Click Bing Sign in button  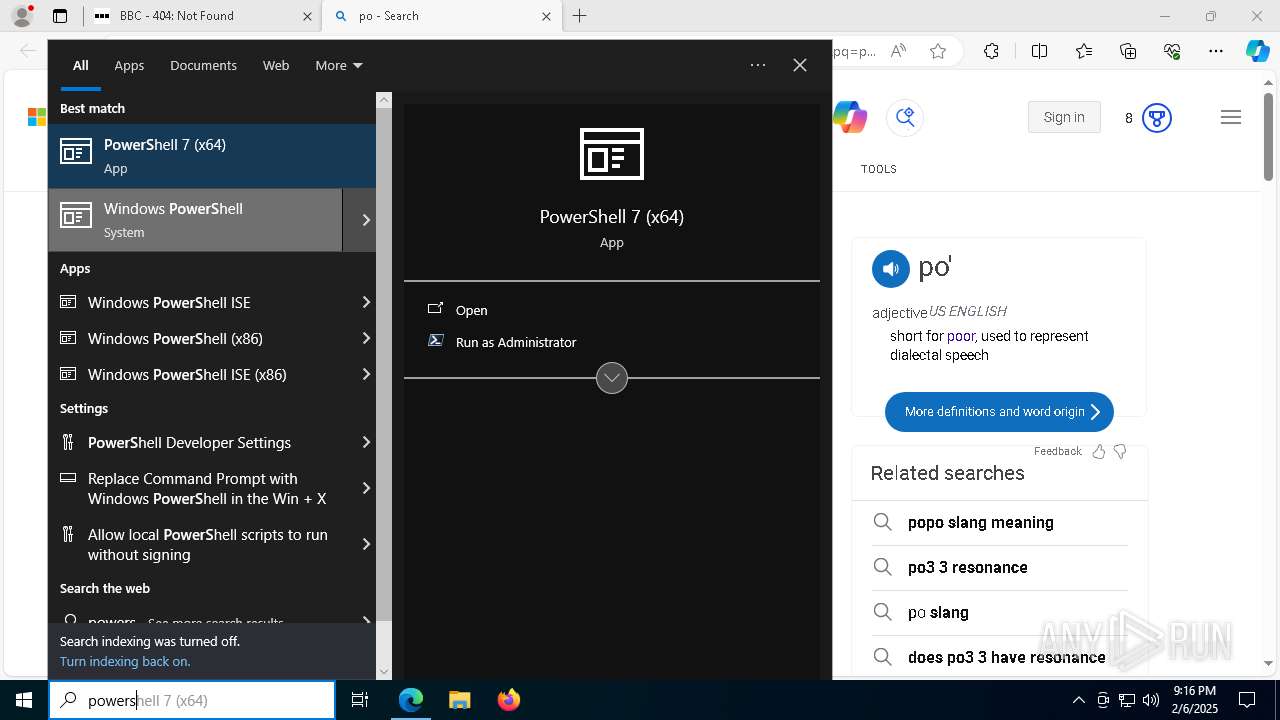click(1064, 117)
